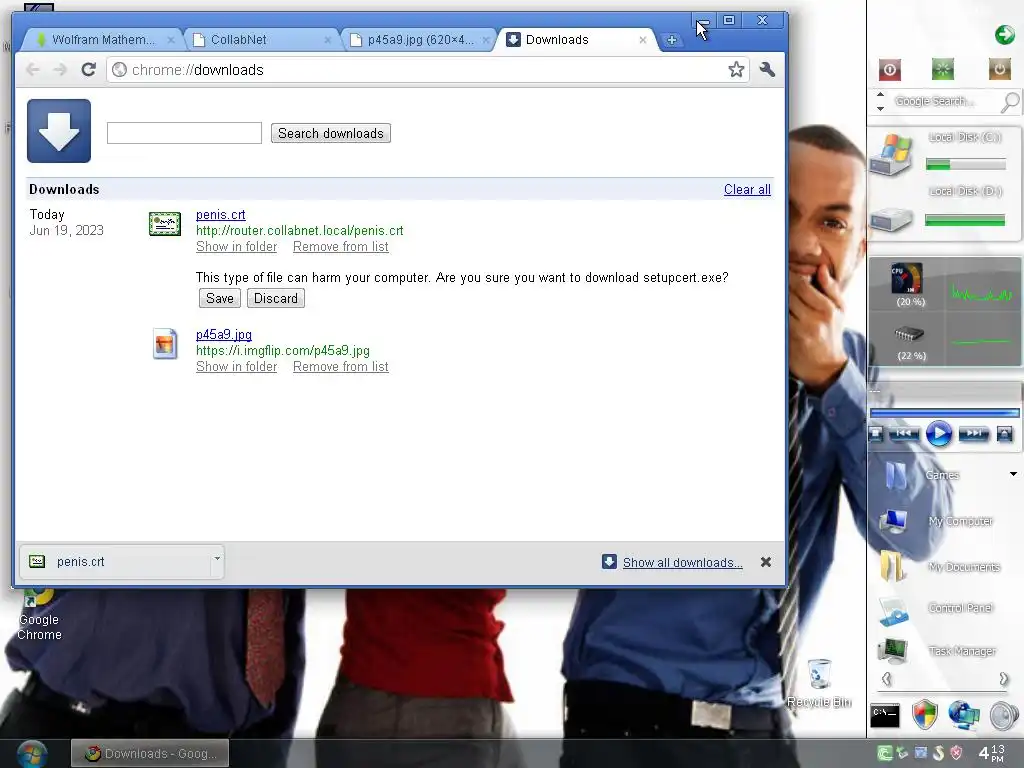
Task: Expand the Games dropdown arrow
Action: [1013, 474]
